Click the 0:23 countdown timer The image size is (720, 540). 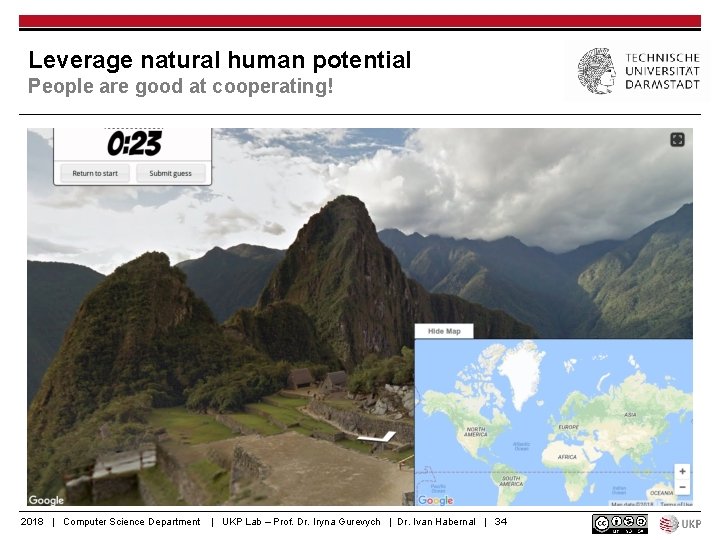coord(134,144)
